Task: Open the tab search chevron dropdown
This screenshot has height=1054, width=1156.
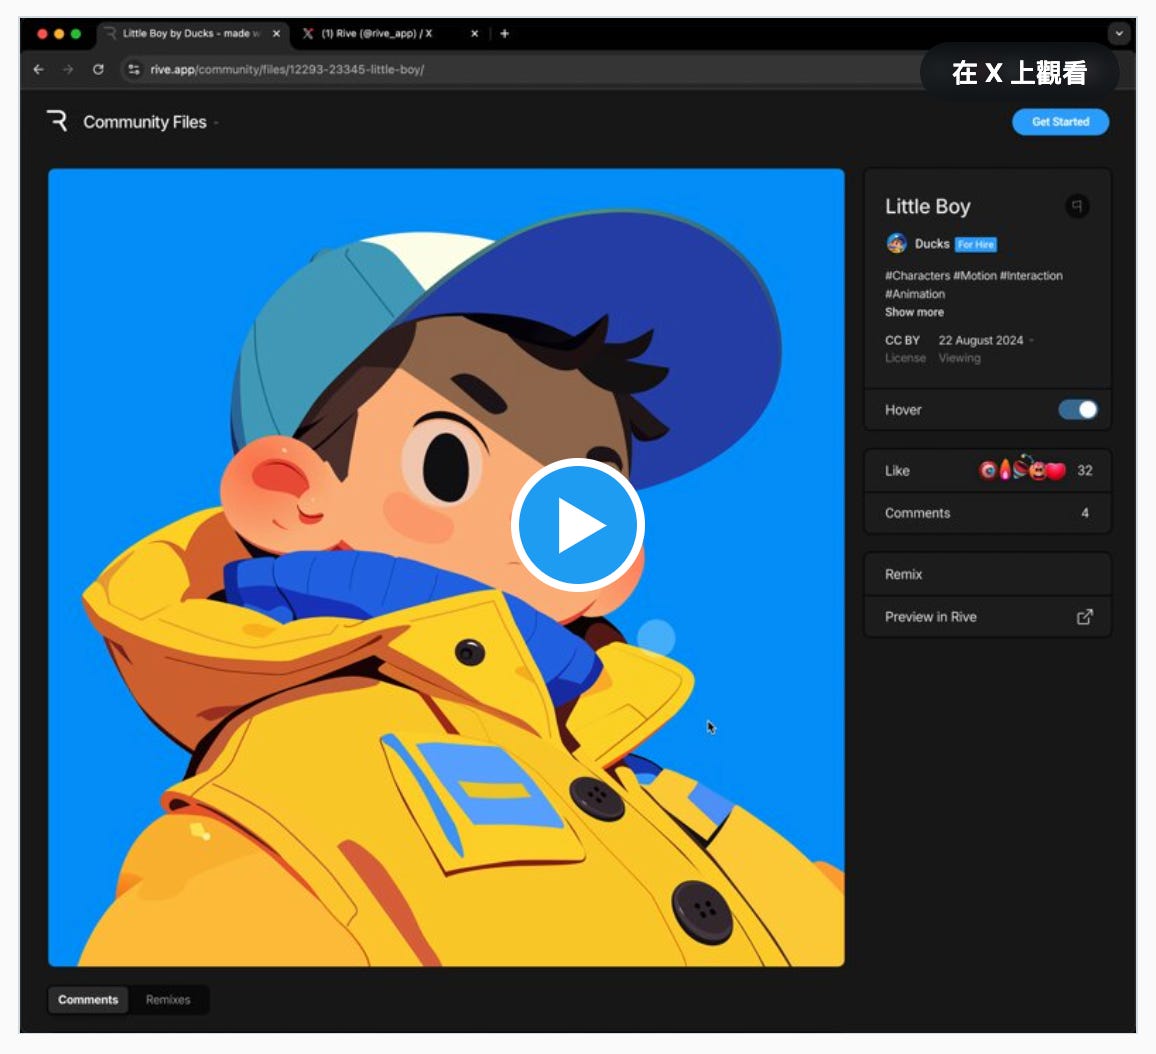Action: click(1118, 34)
